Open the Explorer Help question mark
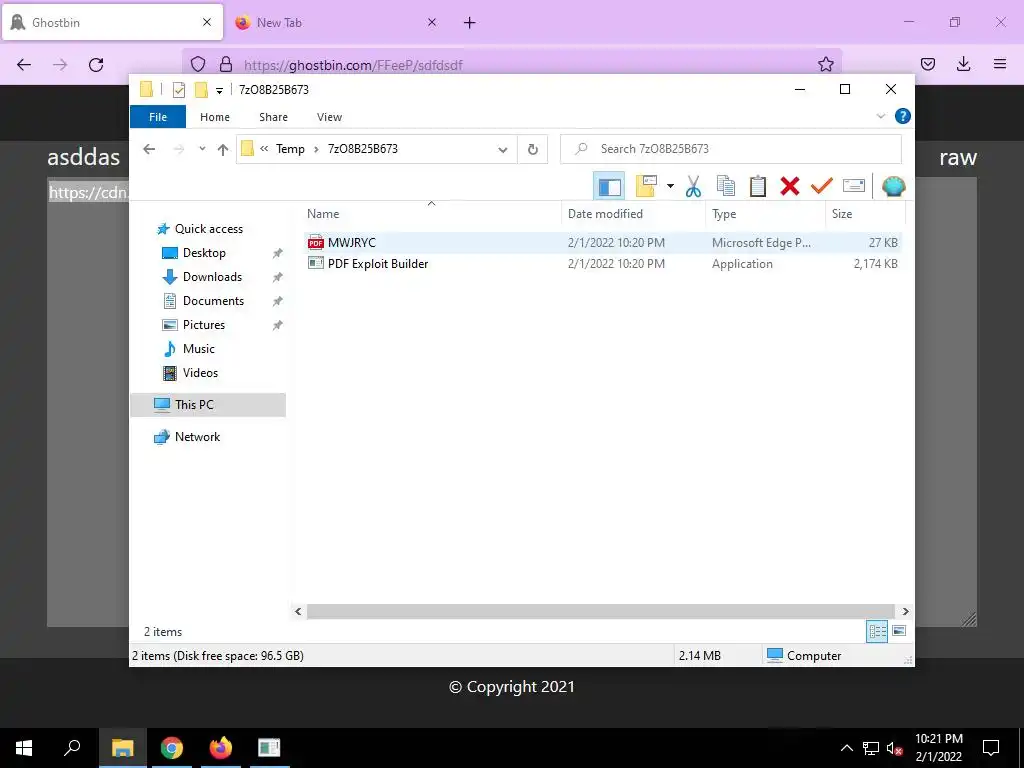The width and height of the screenshot is (1024, 768). tap(903, 116)
